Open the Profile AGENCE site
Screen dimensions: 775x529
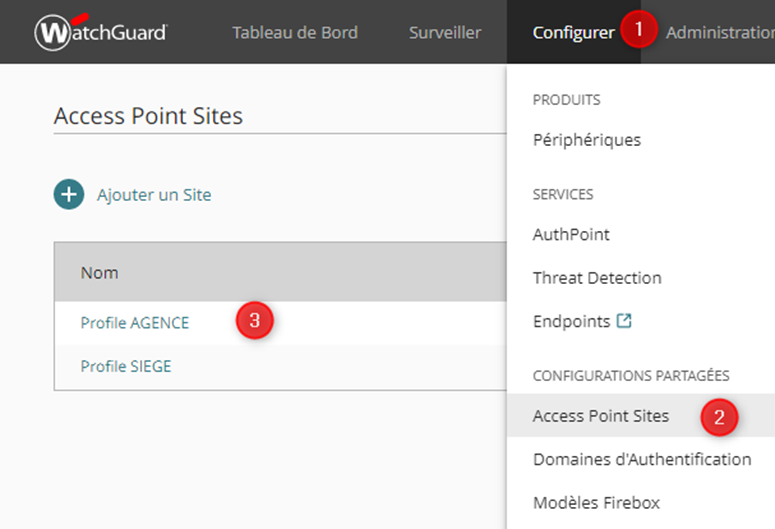point(134,323)
